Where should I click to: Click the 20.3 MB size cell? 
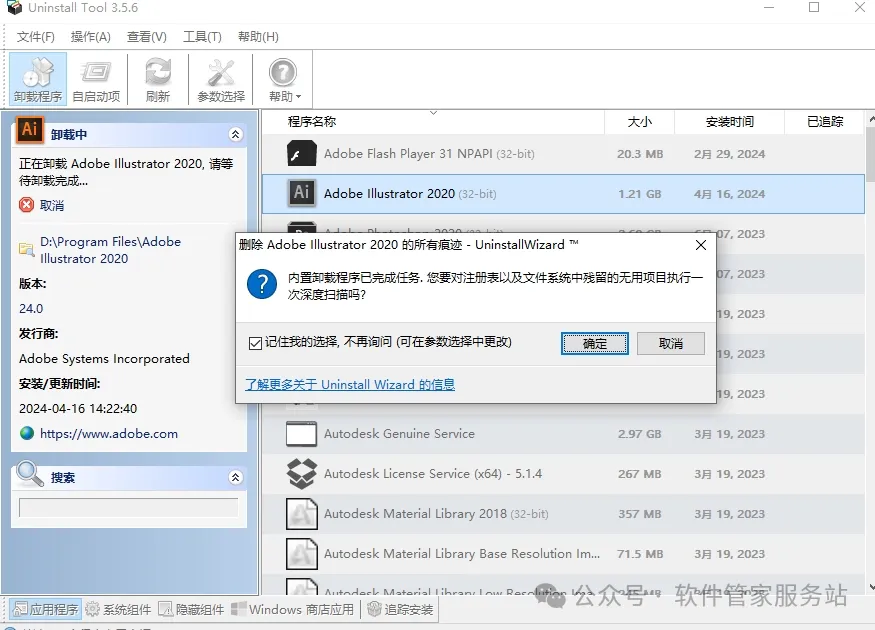(640, 154)
